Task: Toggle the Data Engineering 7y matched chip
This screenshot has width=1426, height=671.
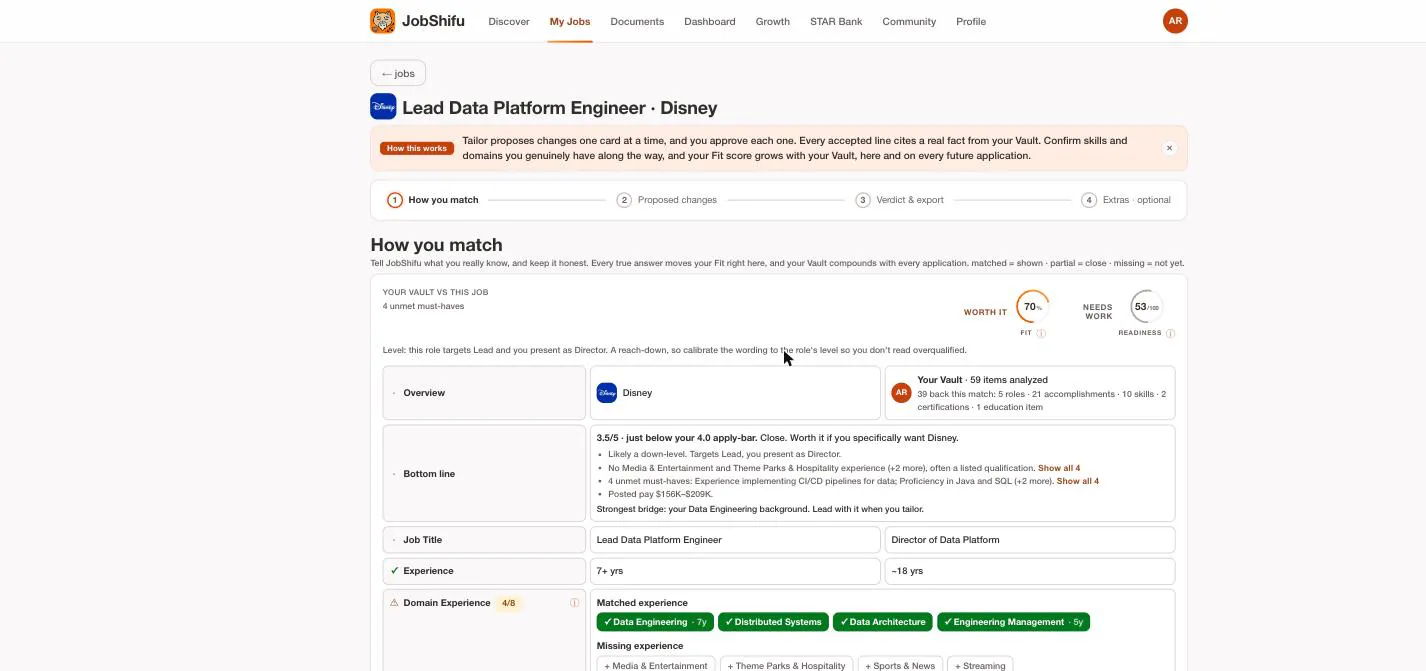Action: (655, 622)
